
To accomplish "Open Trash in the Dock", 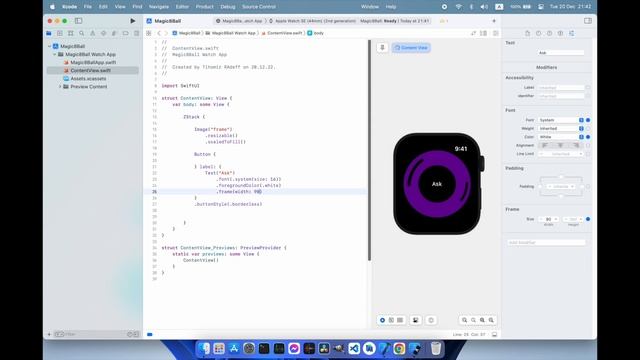I will click(x=436, y=348).
